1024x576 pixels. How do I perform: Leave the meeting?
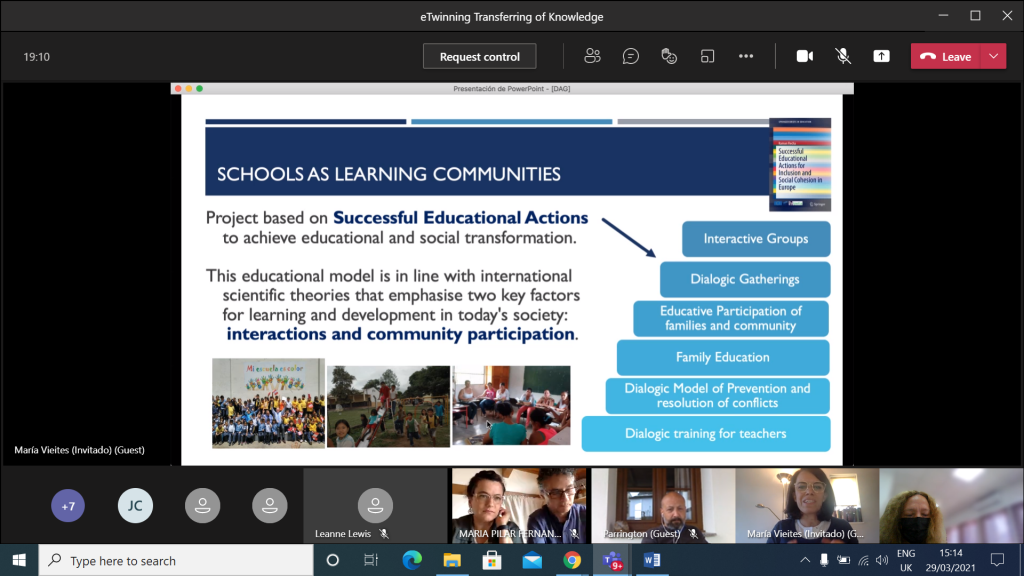[946, 56]
